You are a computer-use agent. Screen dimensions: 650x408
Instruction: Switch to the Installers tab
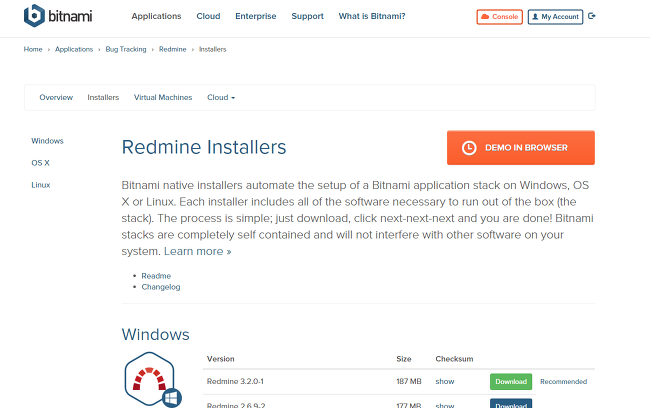103,97
